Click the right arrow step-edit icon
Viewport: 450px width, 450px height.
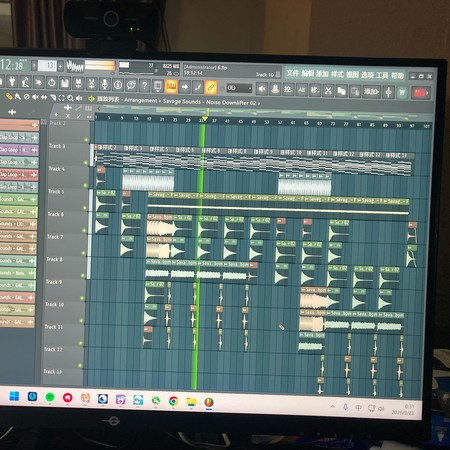point(184,87)
